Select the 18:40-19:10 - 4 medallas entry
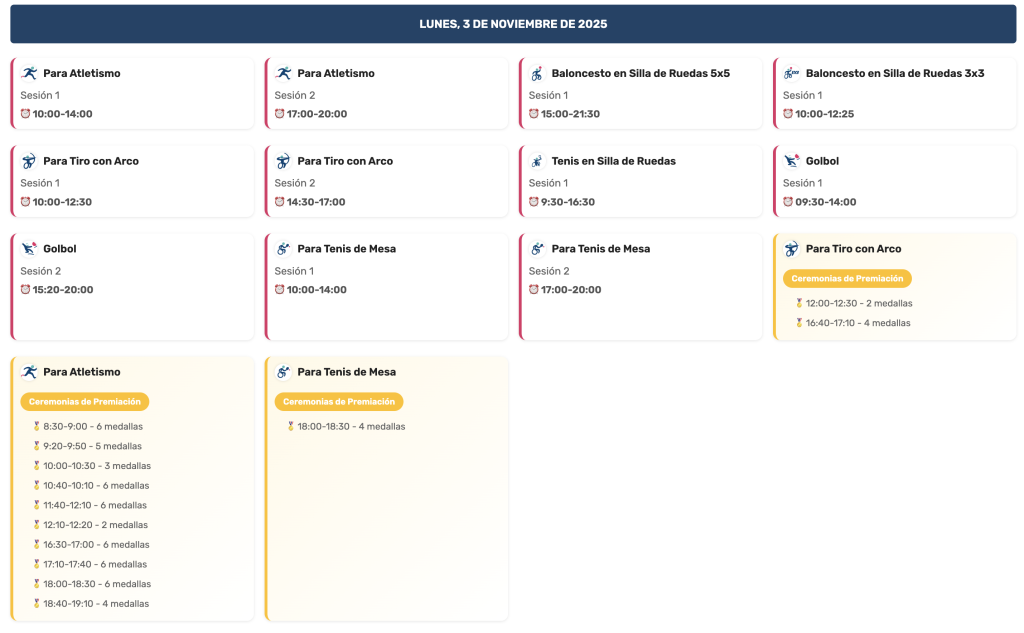Viewport: 1024px width, 633px height. tap(96, 604)
